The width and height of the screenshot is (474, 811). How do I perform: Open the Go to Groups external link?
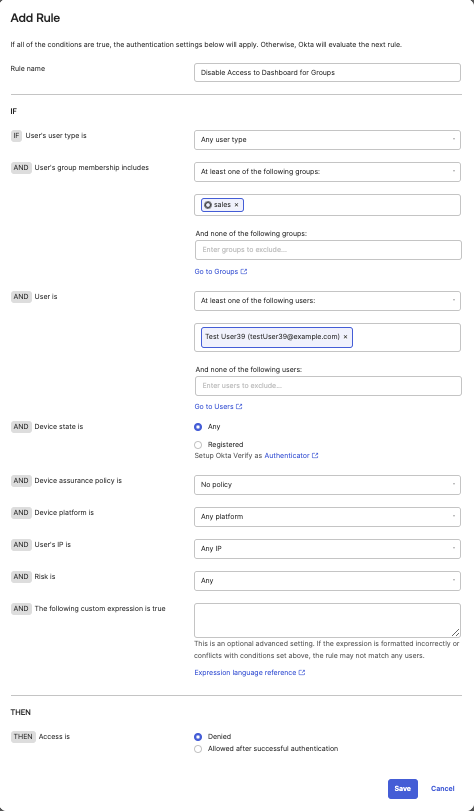(x=221, y=272)
